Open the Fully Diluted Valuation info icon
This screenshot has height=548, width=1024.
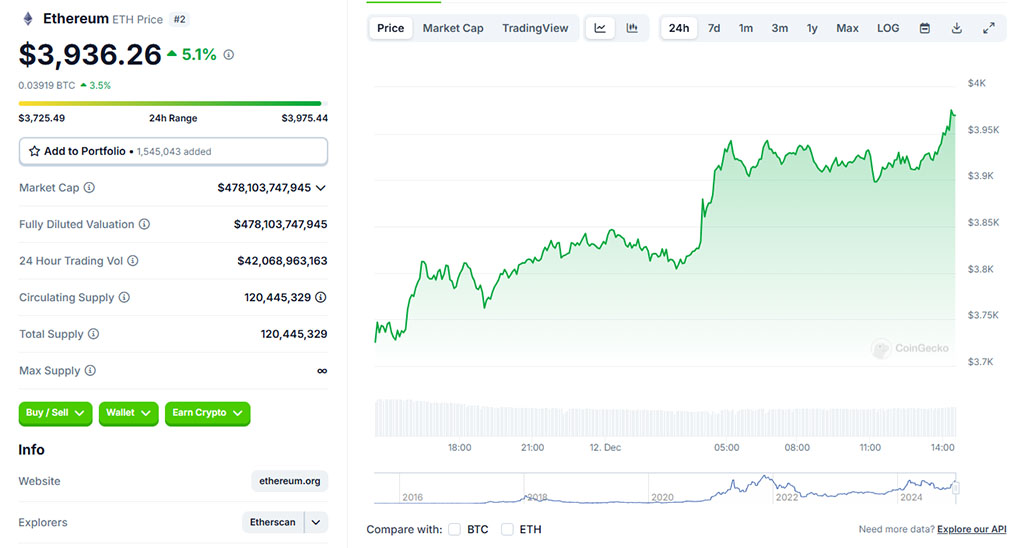(144, 224)
